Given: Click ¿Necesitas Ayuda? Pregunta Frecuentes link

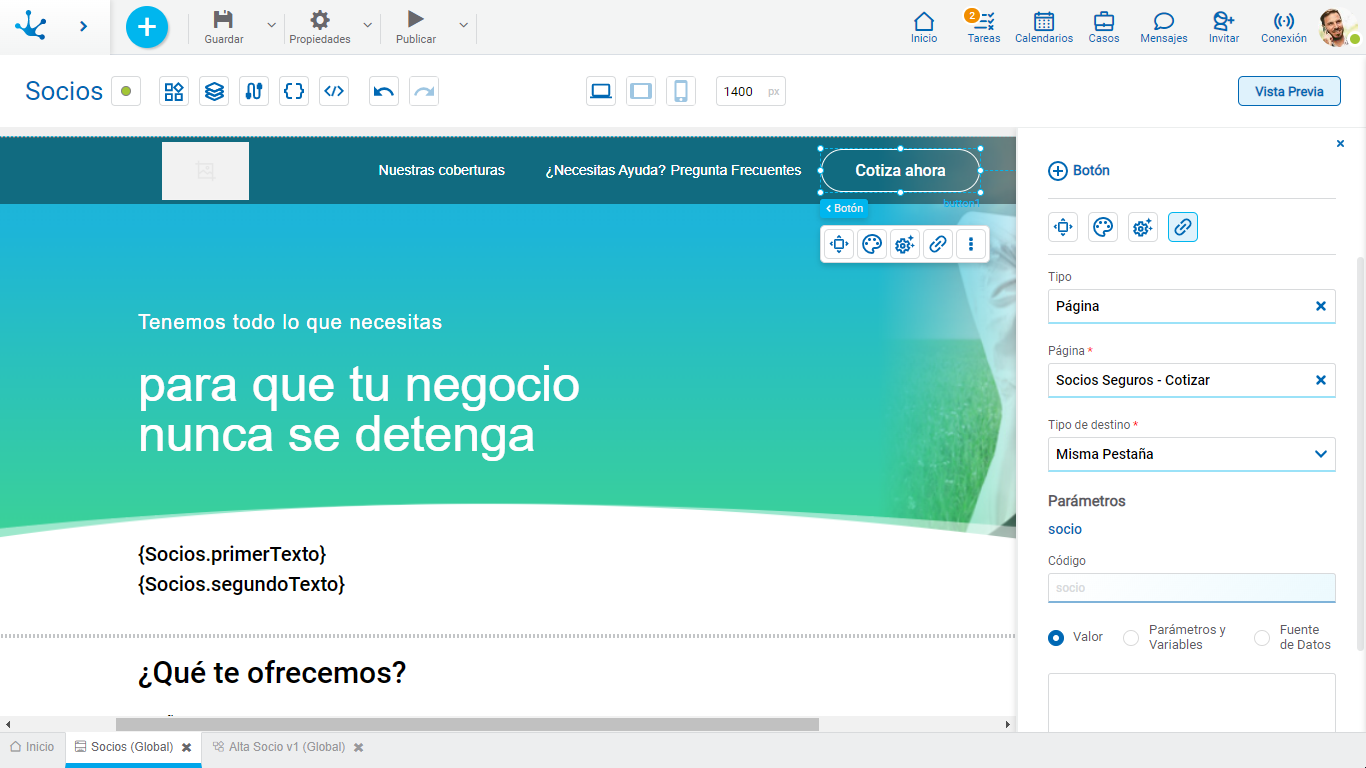Looking at the screenshot, I should pos(673,170).
